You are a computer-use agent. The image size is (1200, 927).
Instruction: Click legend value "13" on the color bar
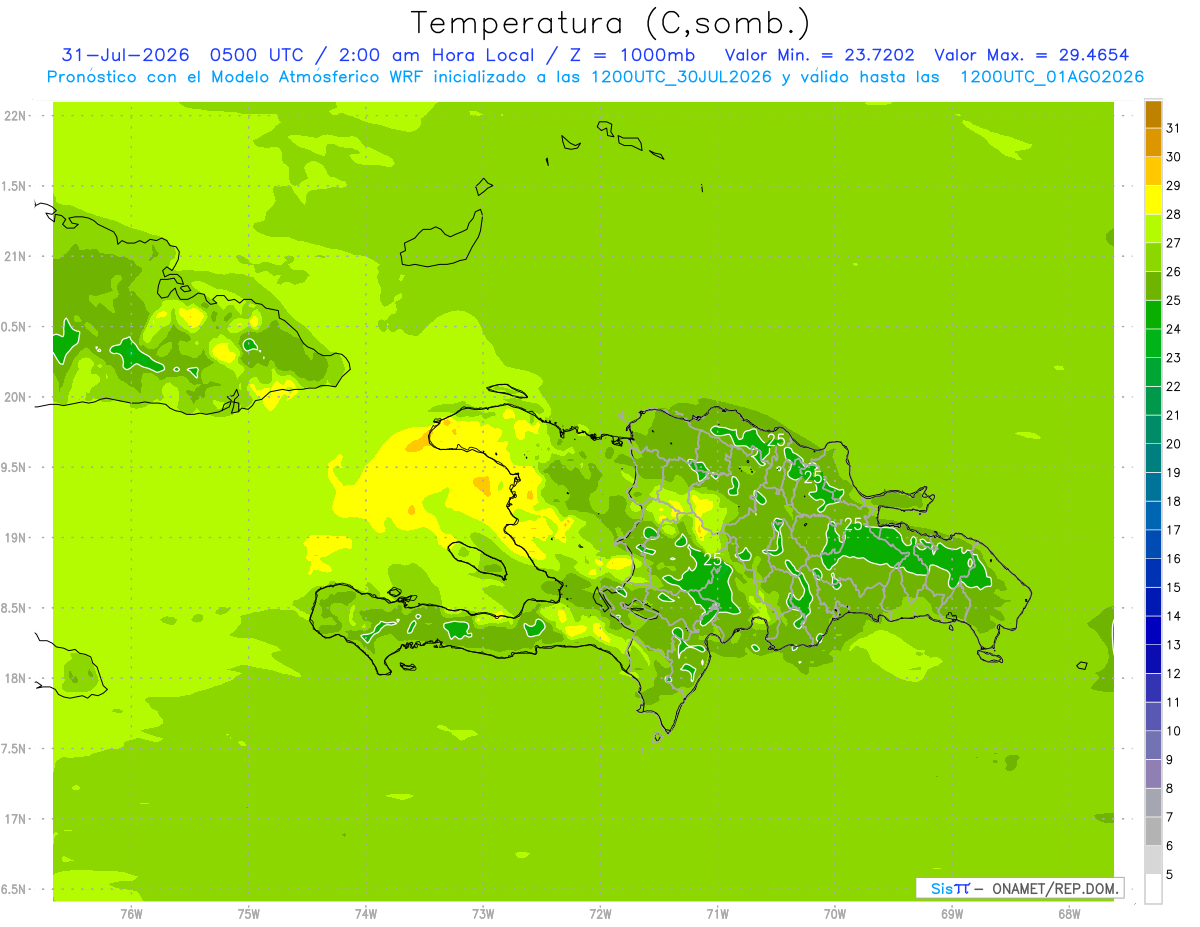(1173, 645)
